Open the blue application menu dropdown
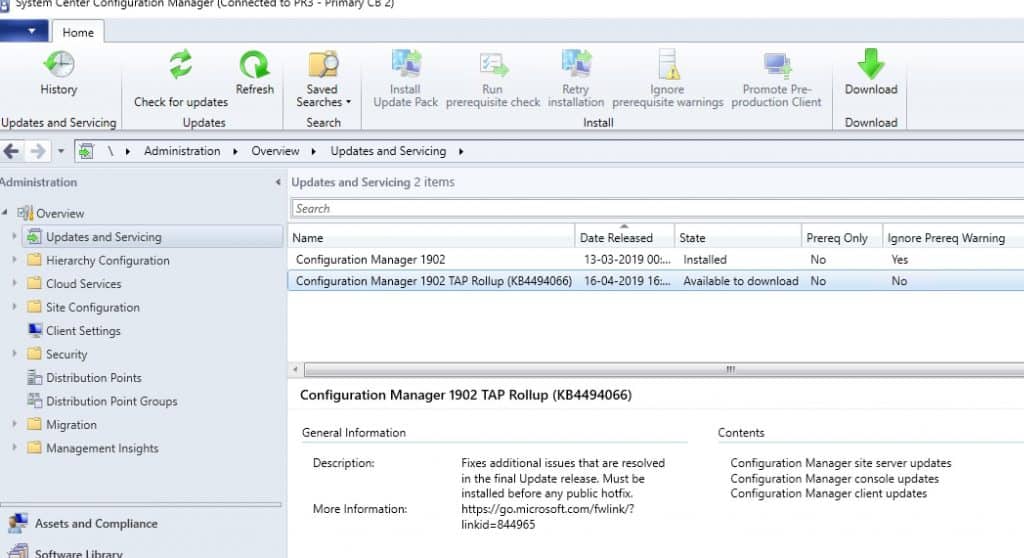This screenshot has width=1024, height=558. [x=24, y=31]
